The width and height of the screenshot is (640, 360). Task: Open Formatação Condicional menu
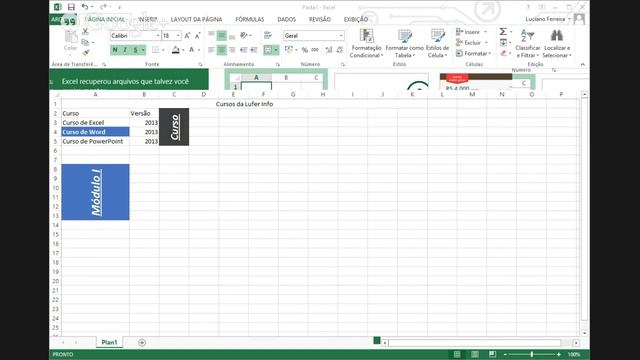pos(366,43)
